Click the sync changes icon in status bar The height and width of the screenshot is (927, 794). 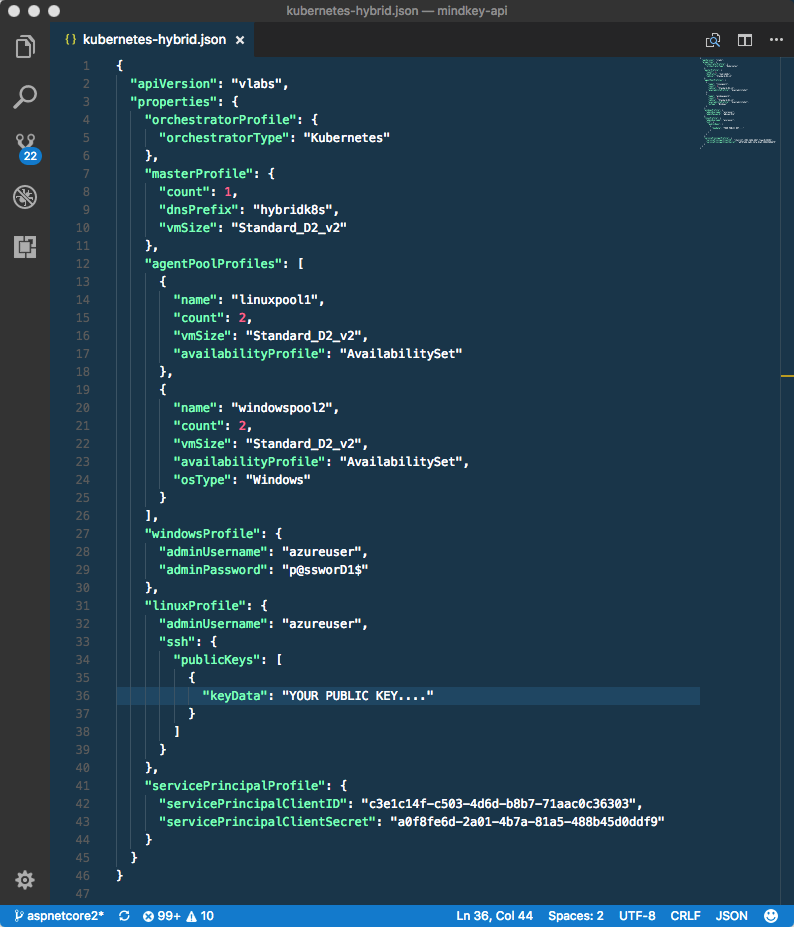pos(124,915)
